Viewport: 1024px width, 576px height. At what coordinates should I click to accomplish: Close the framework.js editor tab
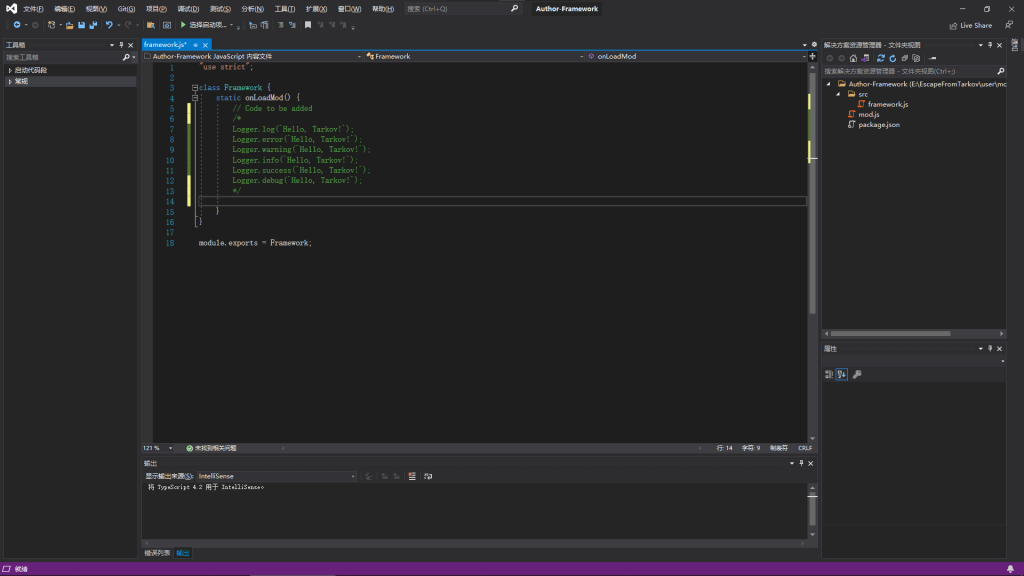tap(205, 45)
